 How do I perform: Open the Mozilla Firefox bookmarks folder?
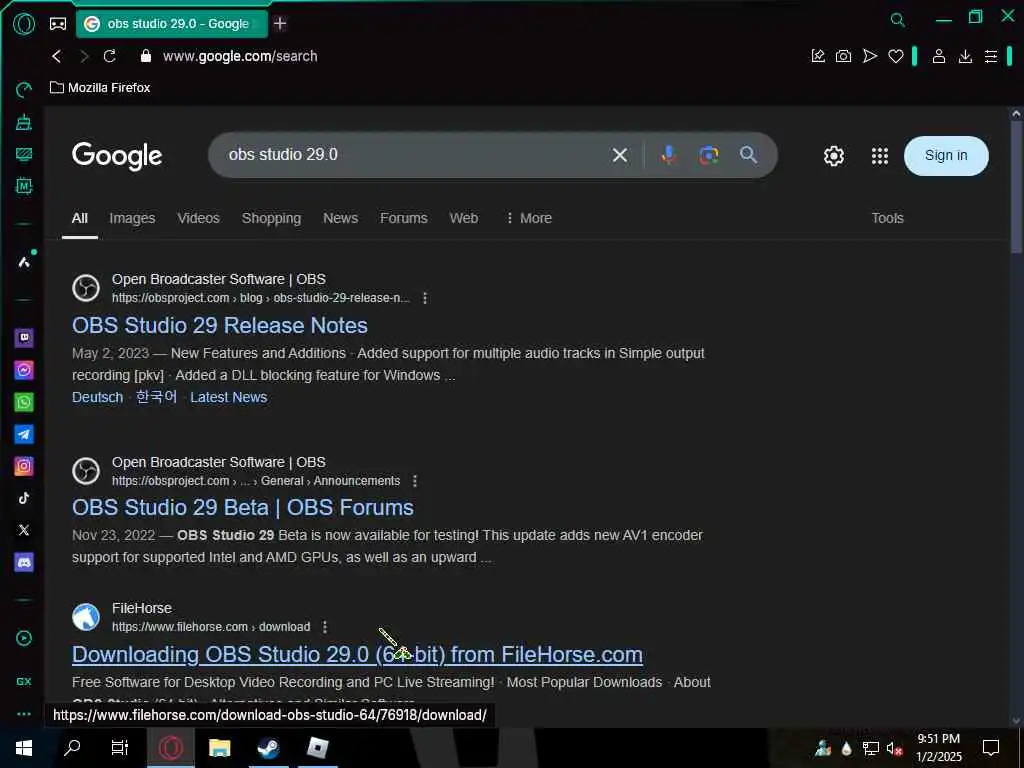pyautogui.click(x=100, y=88)
